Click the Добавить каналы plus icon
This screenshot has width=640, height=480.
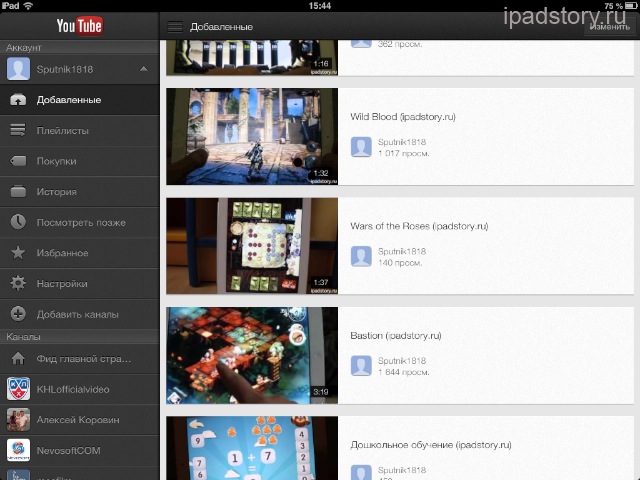[18, 314]
